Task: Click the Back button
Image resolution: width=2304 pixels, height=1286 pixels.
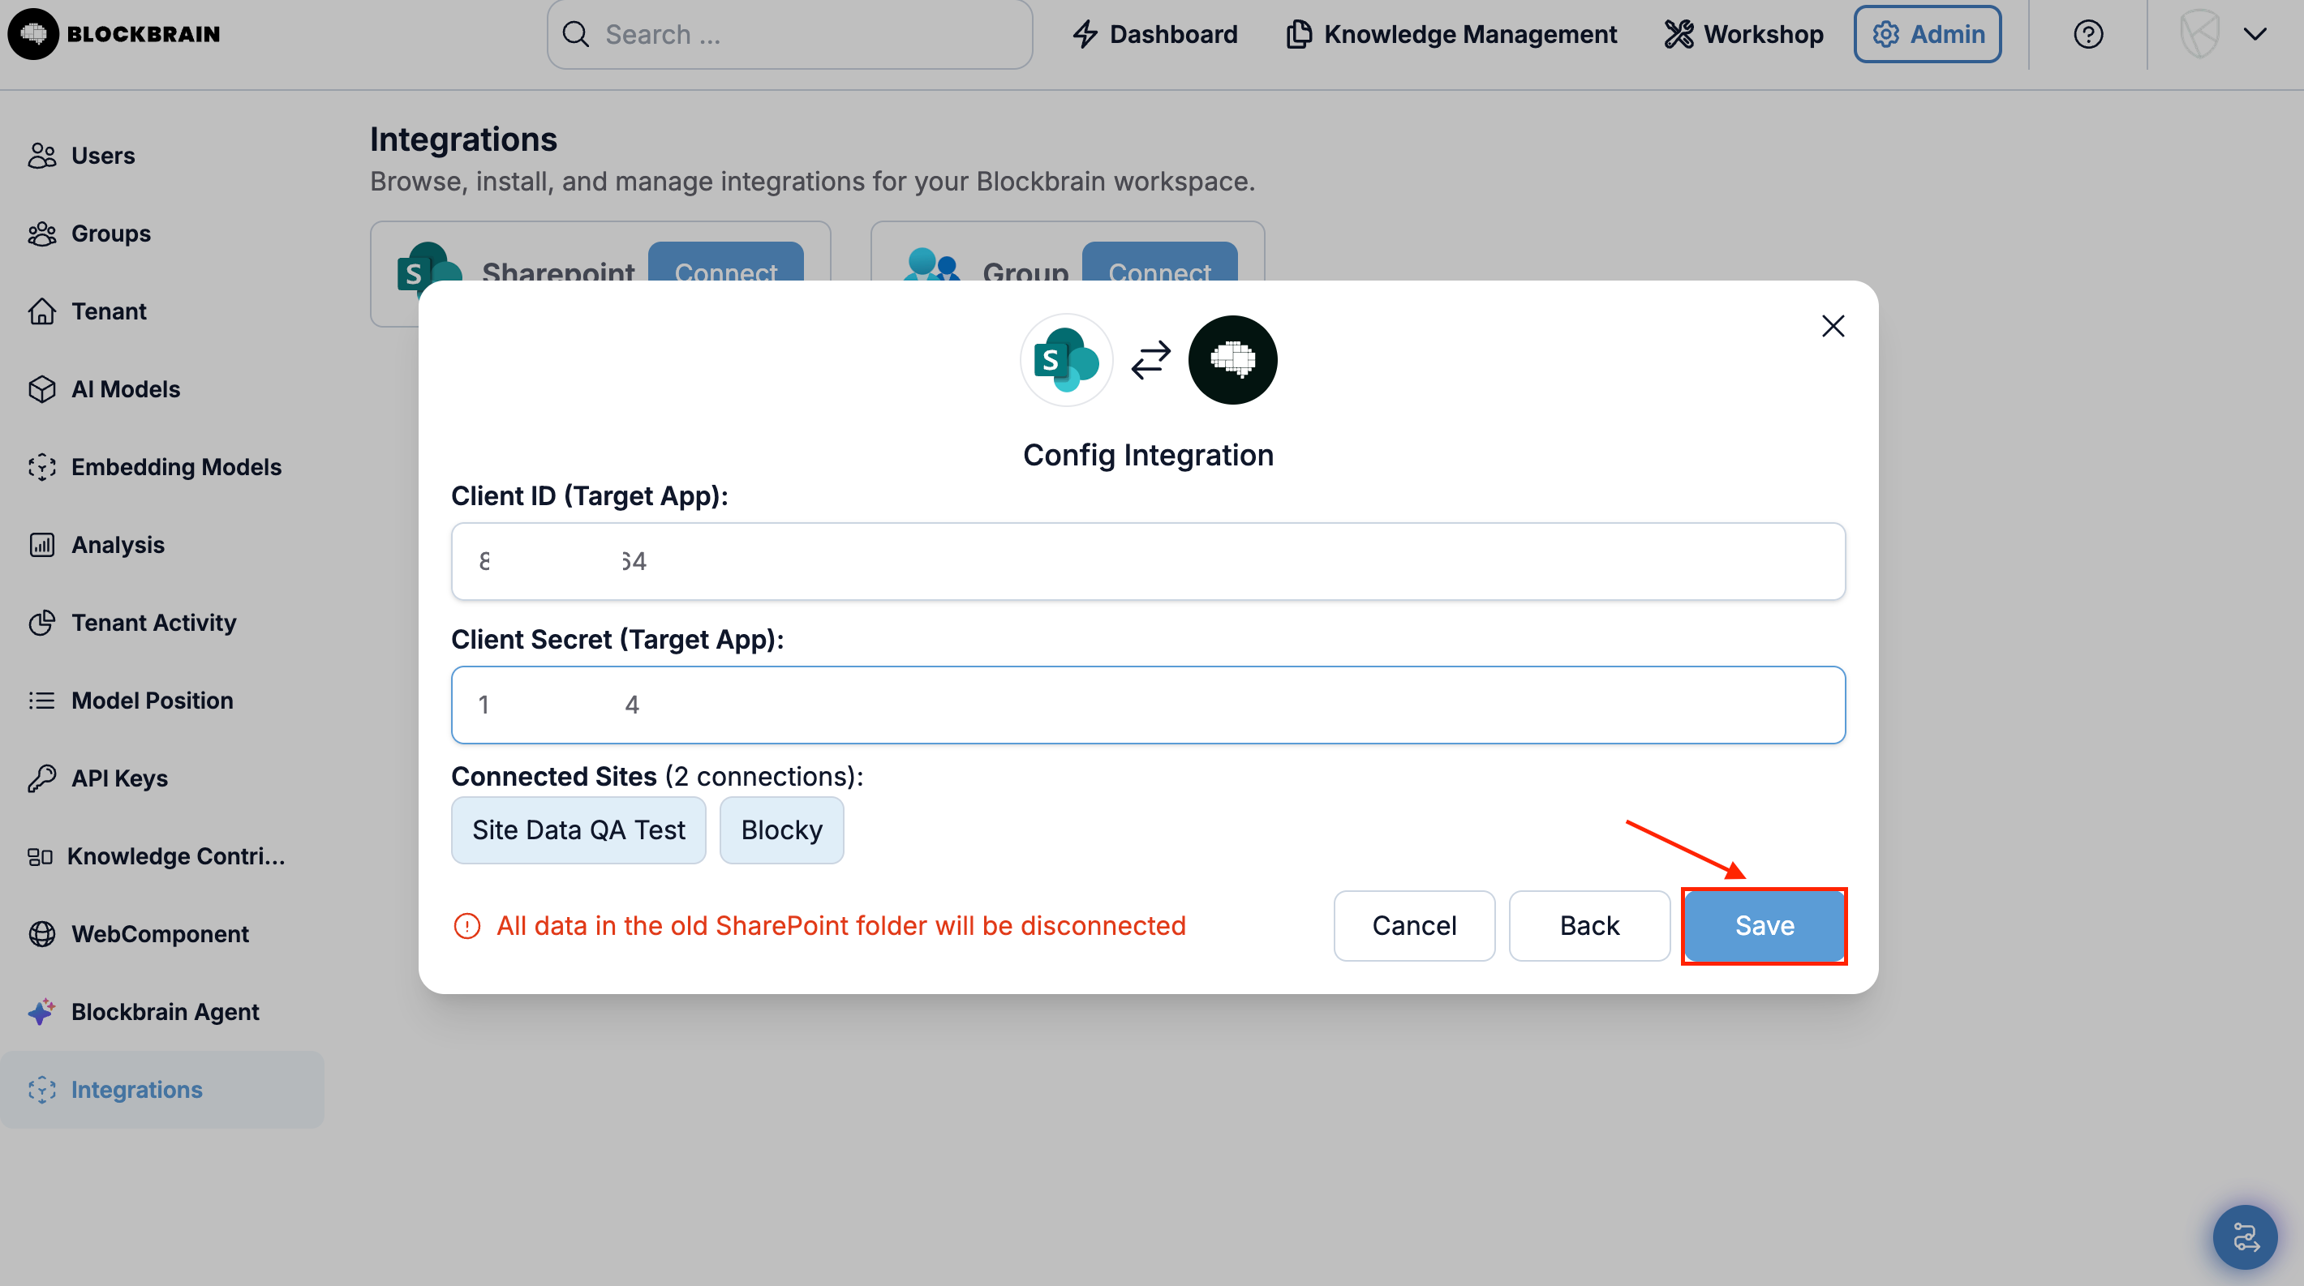Action: point(1589,926)
